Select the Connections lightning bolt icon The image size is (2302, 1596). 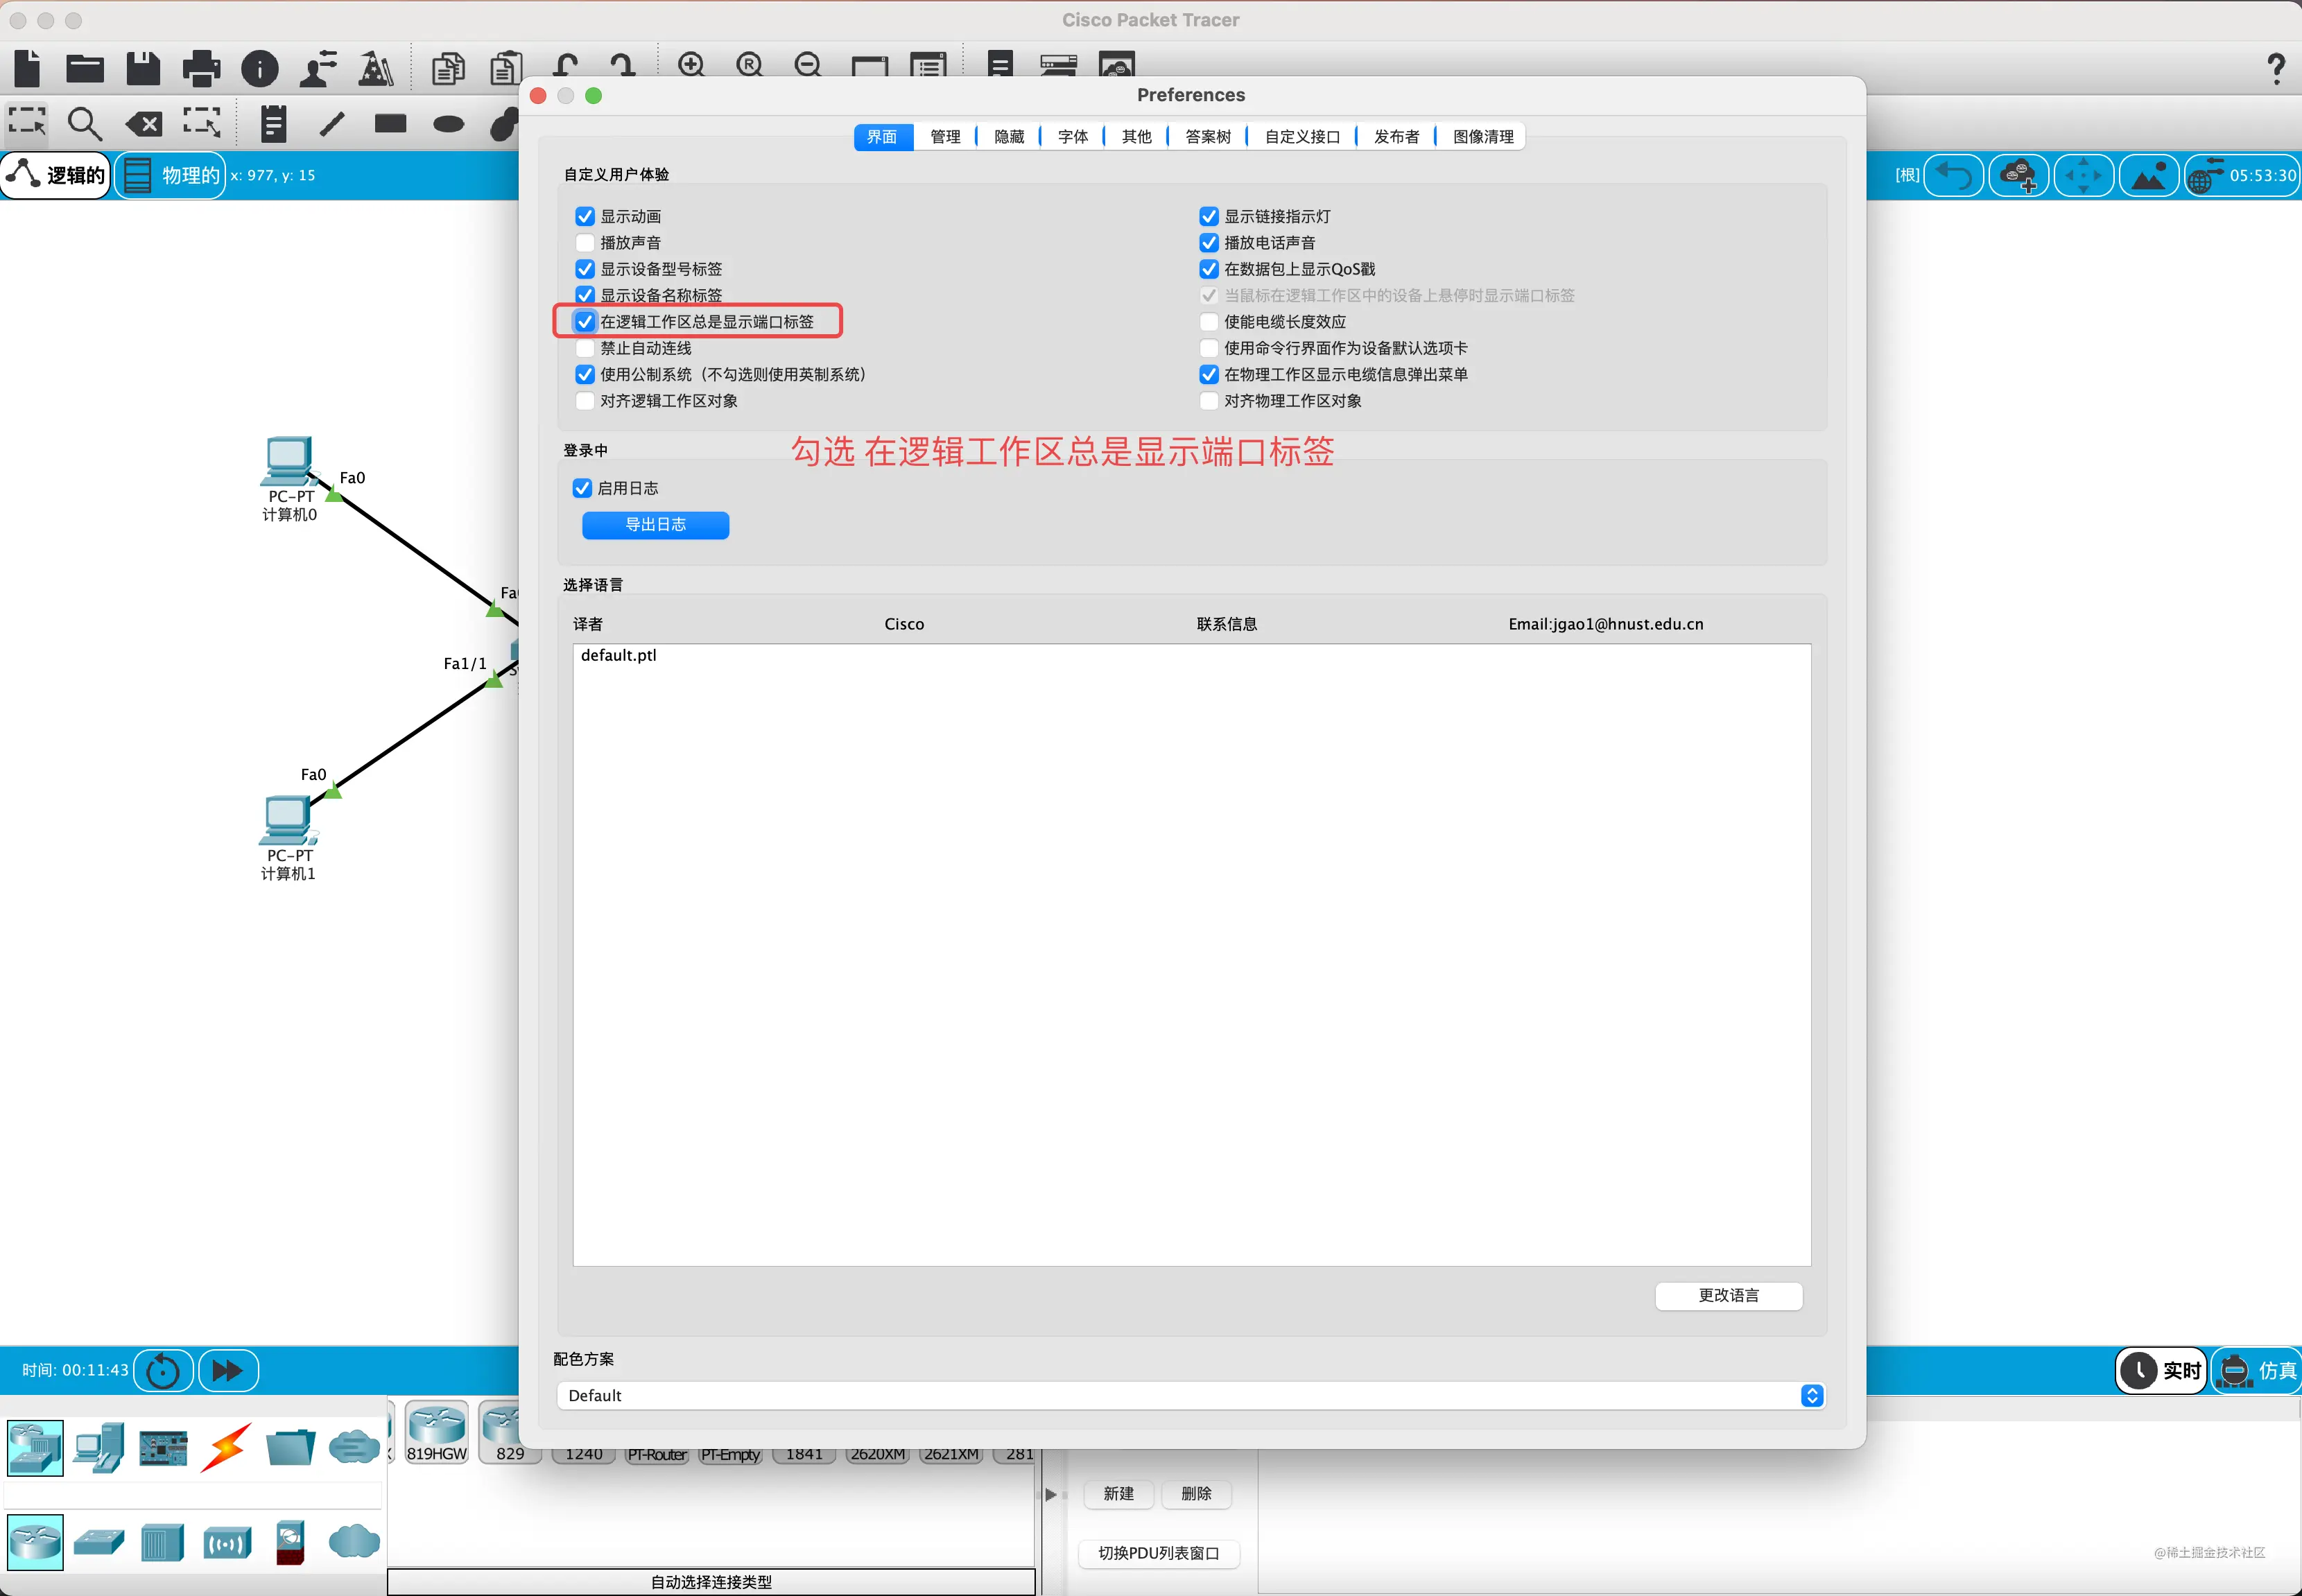pyautogui.click(x=226, y=1447)
